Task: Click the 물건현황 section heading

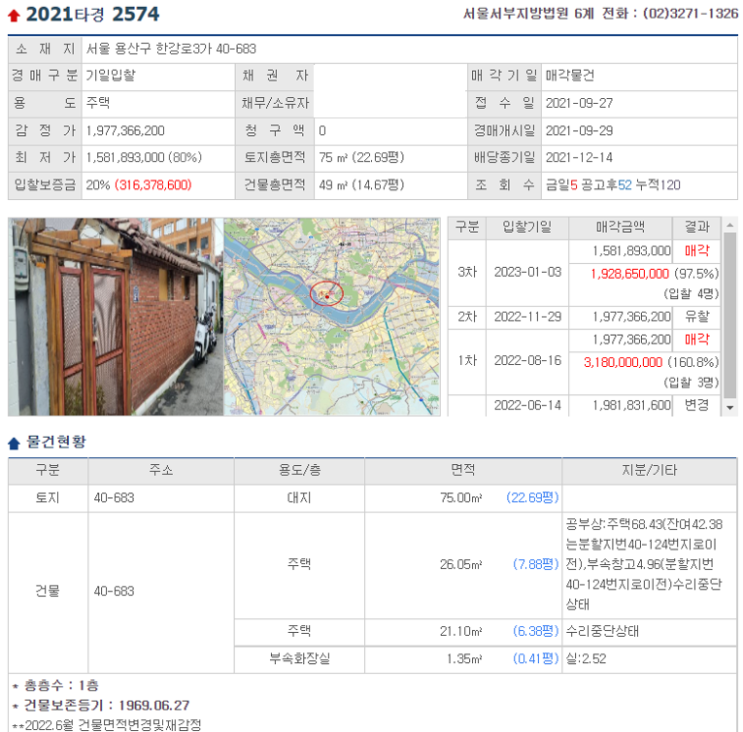Action: [x=56, y=442]
